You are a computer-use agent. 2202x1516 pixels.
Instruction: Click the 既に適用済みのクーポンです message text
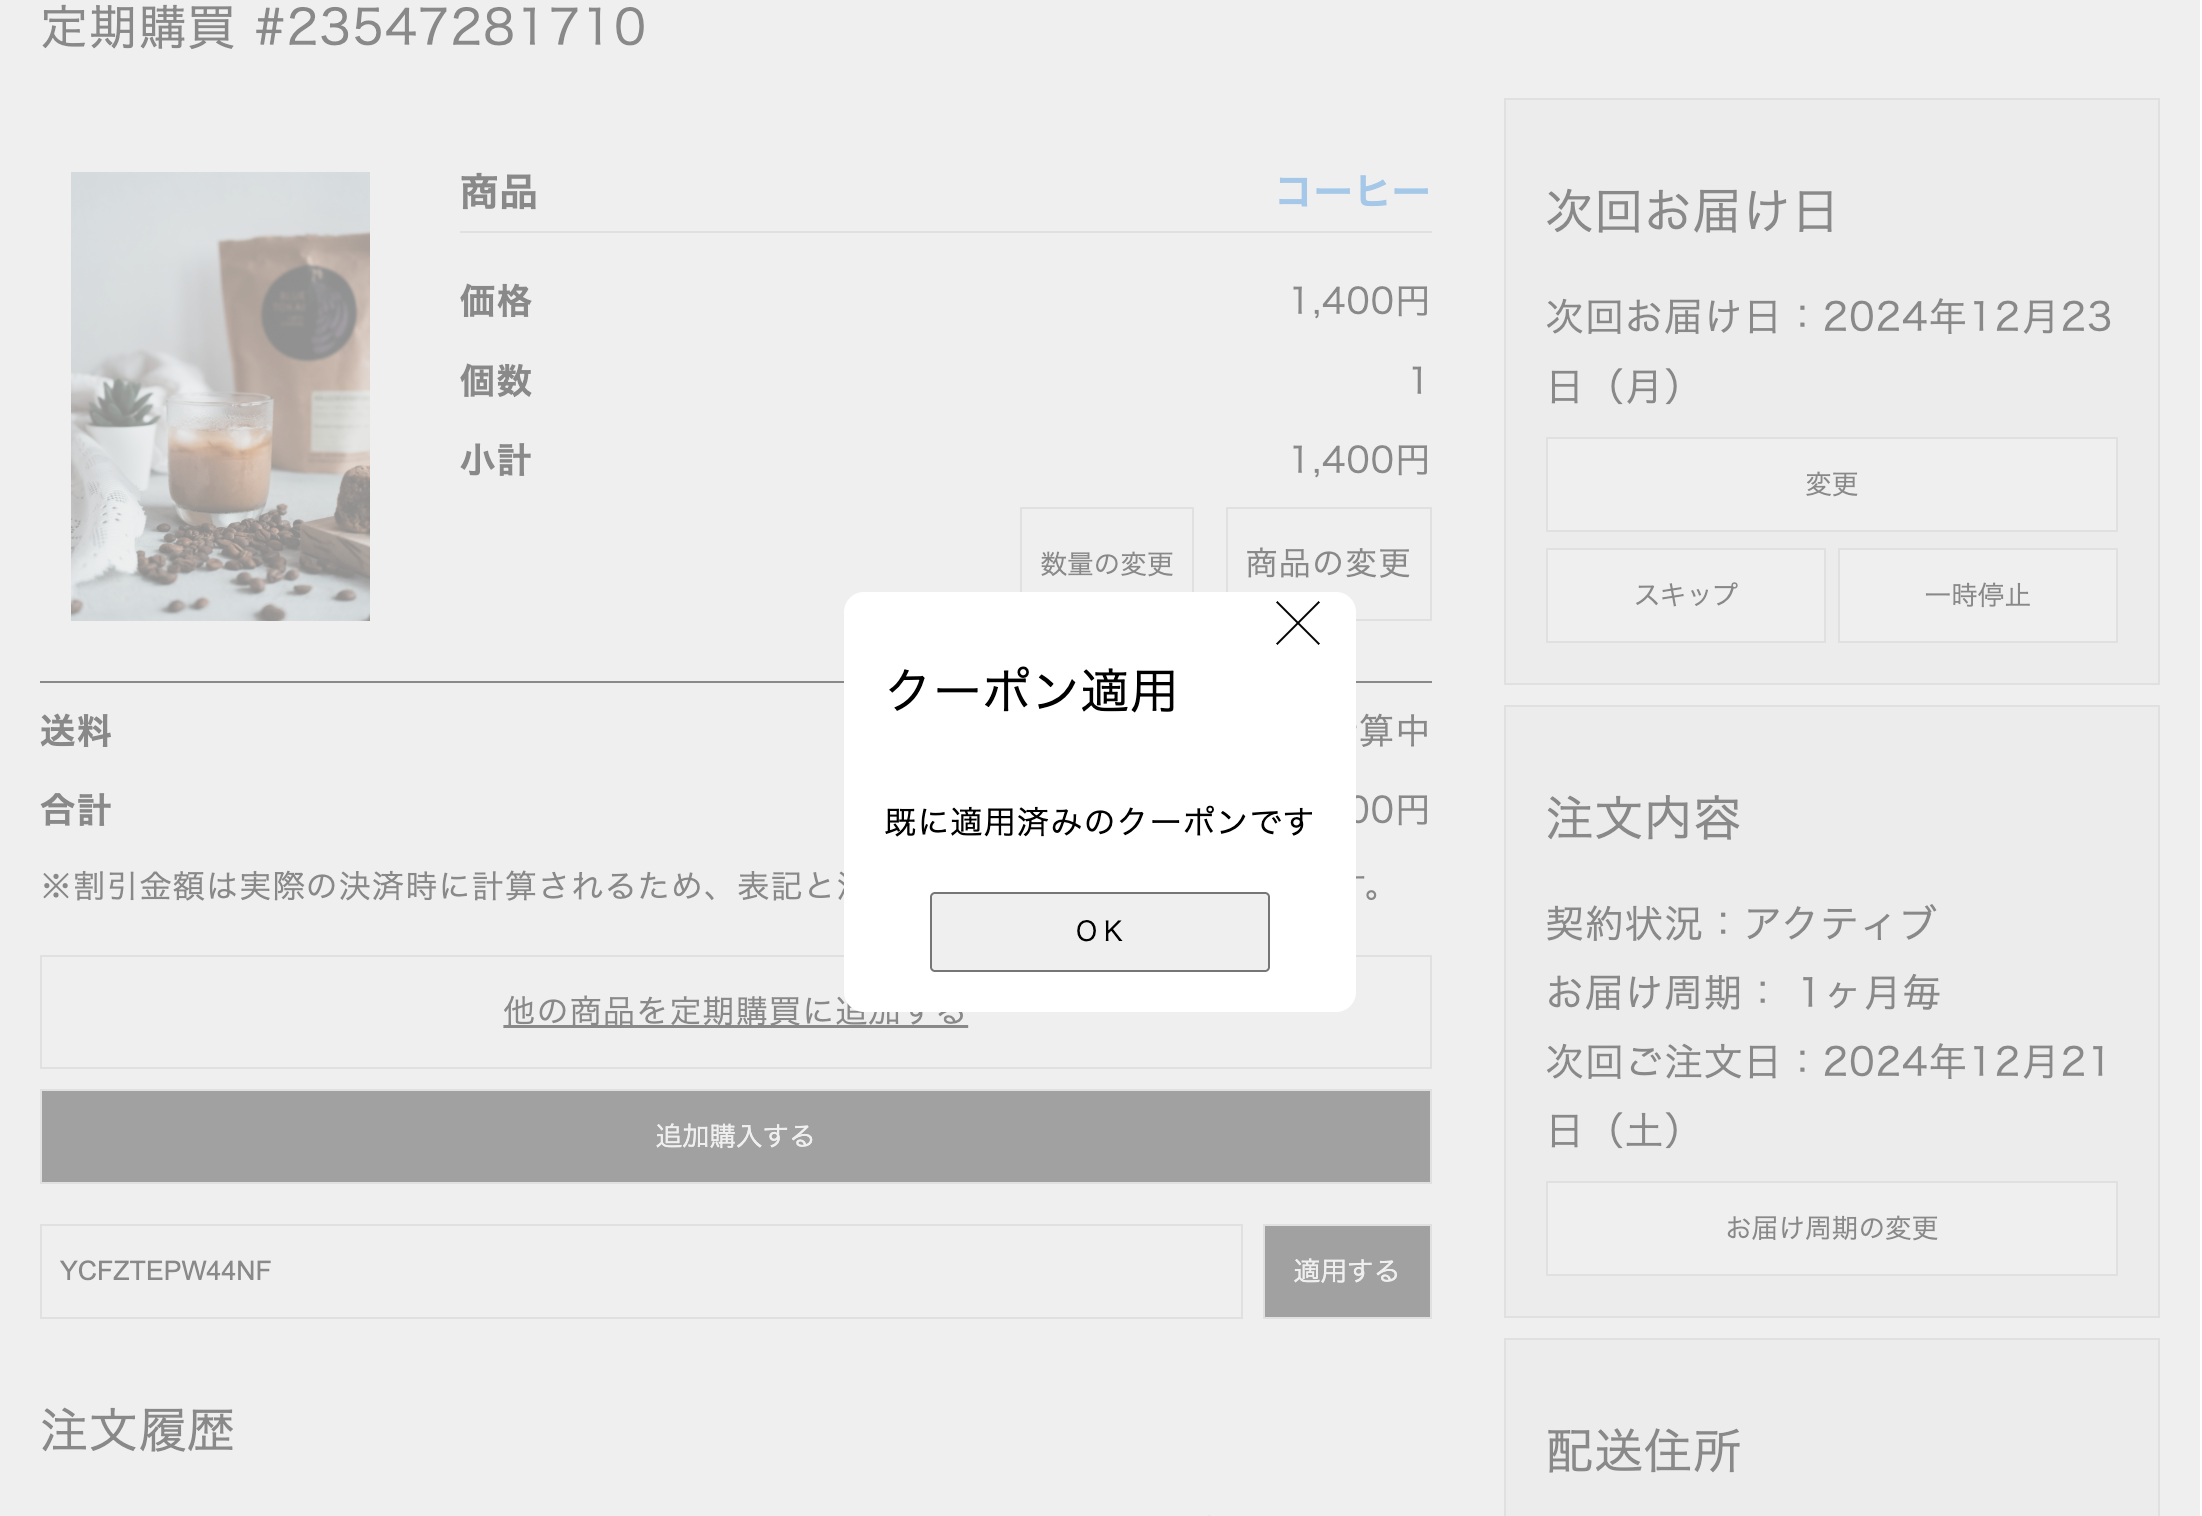(1098, 822)
